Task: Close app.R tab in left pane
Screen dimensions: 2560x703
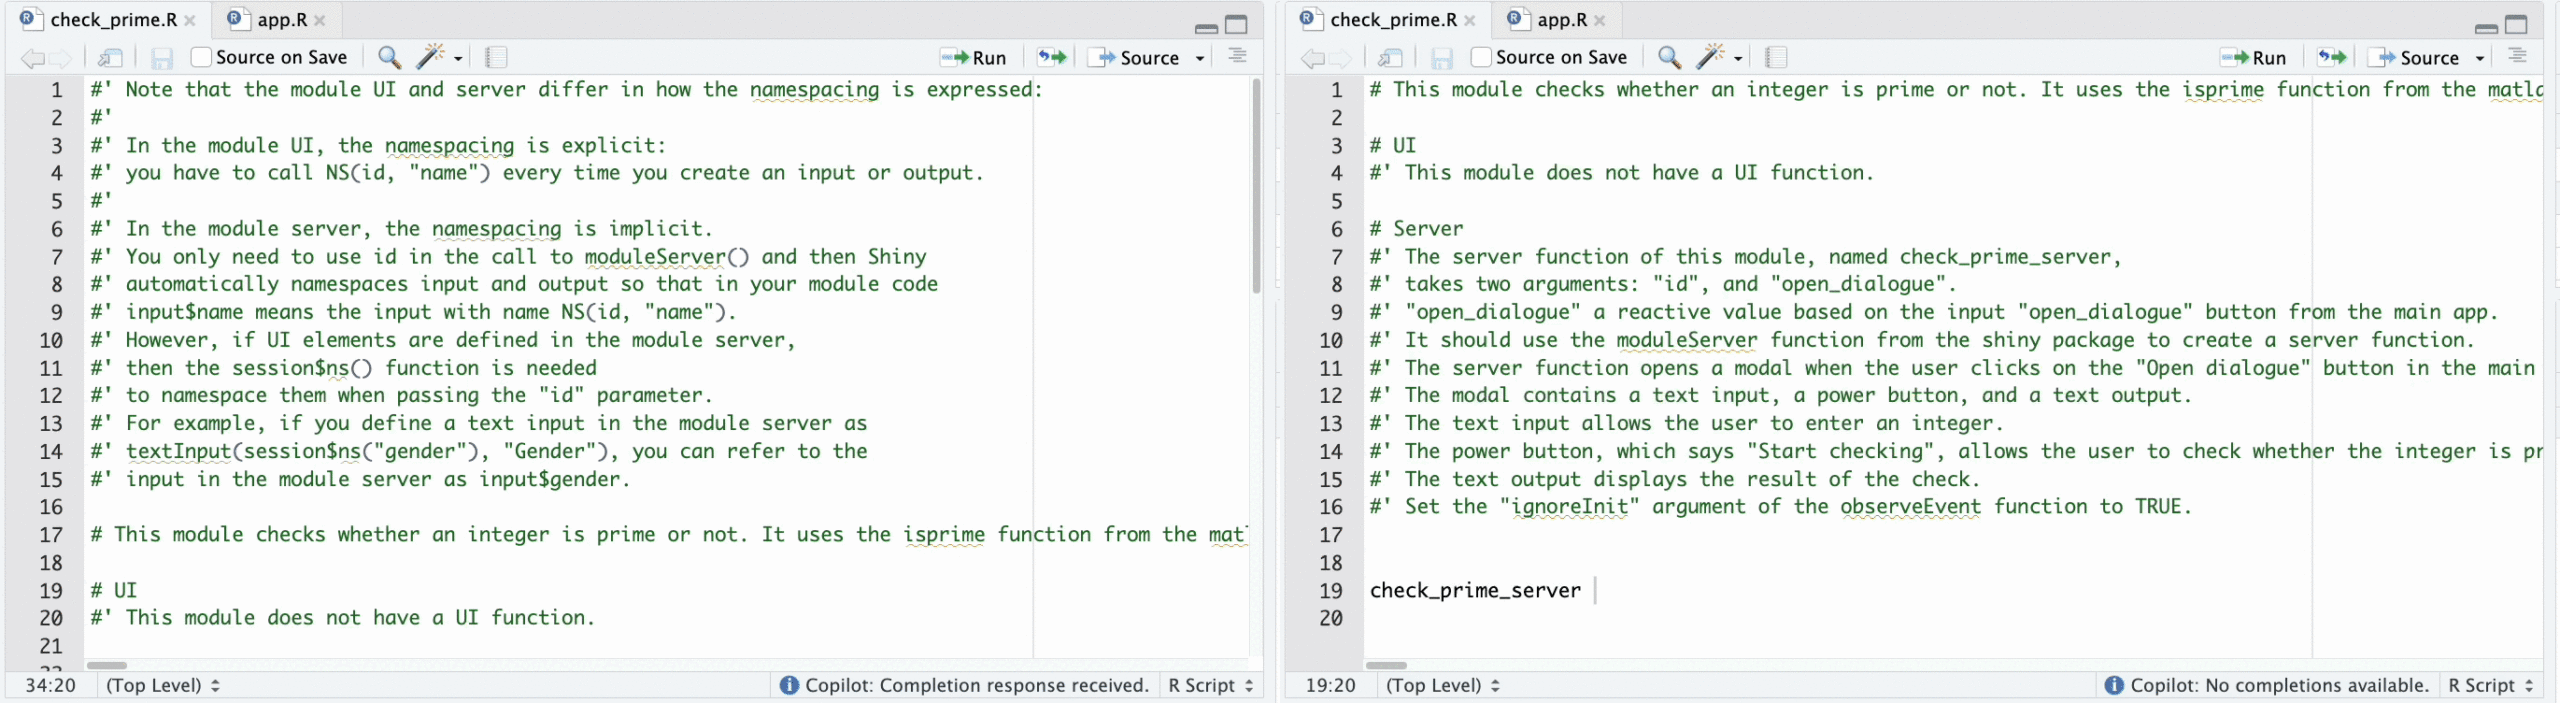Action: click(320, 20)
